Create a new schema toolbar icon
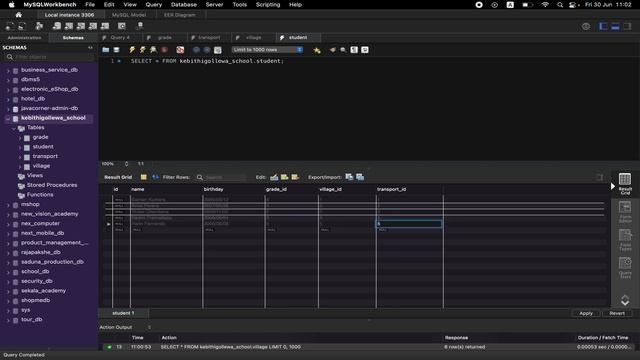 point(57,26)
